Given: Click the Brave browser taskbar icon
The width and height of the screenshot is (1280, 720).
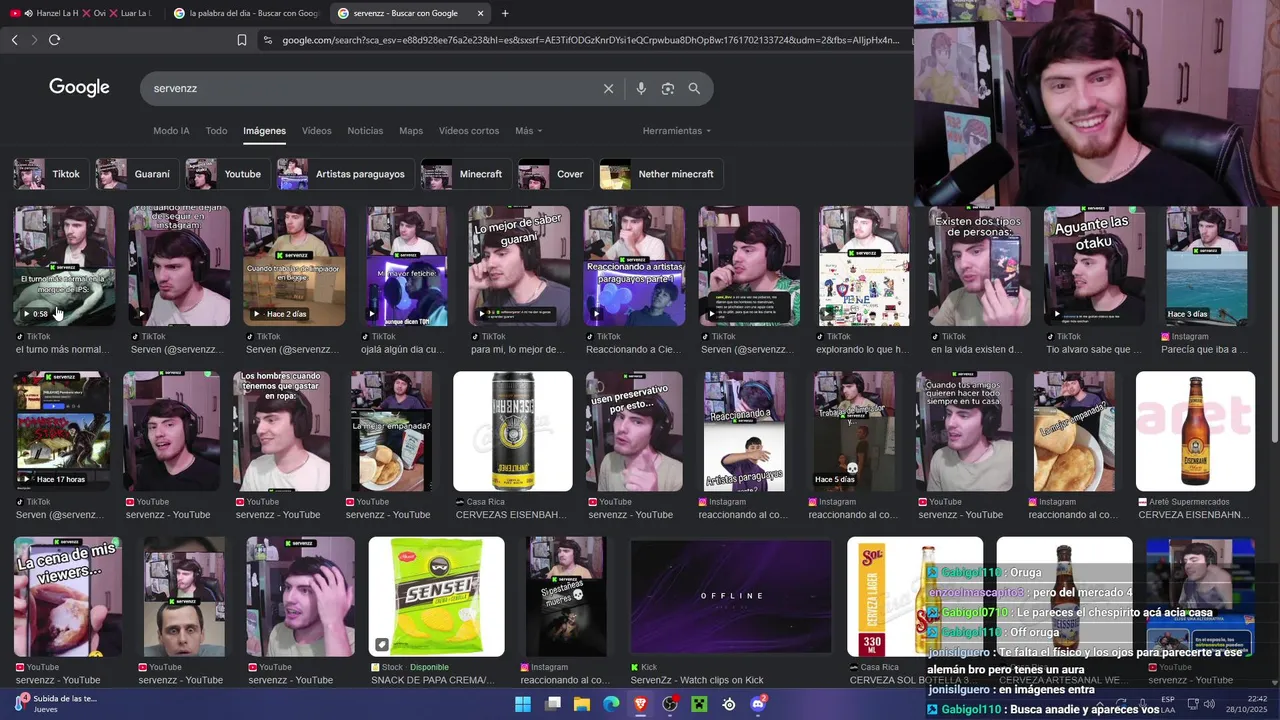Looking at the screenshot, I should 641,704.
